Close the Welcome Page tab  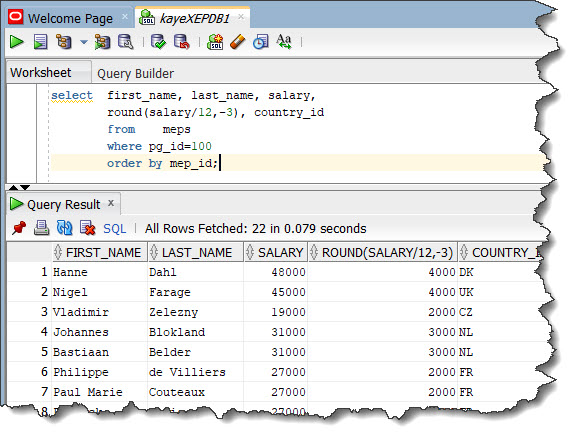[x=125, y=17]
